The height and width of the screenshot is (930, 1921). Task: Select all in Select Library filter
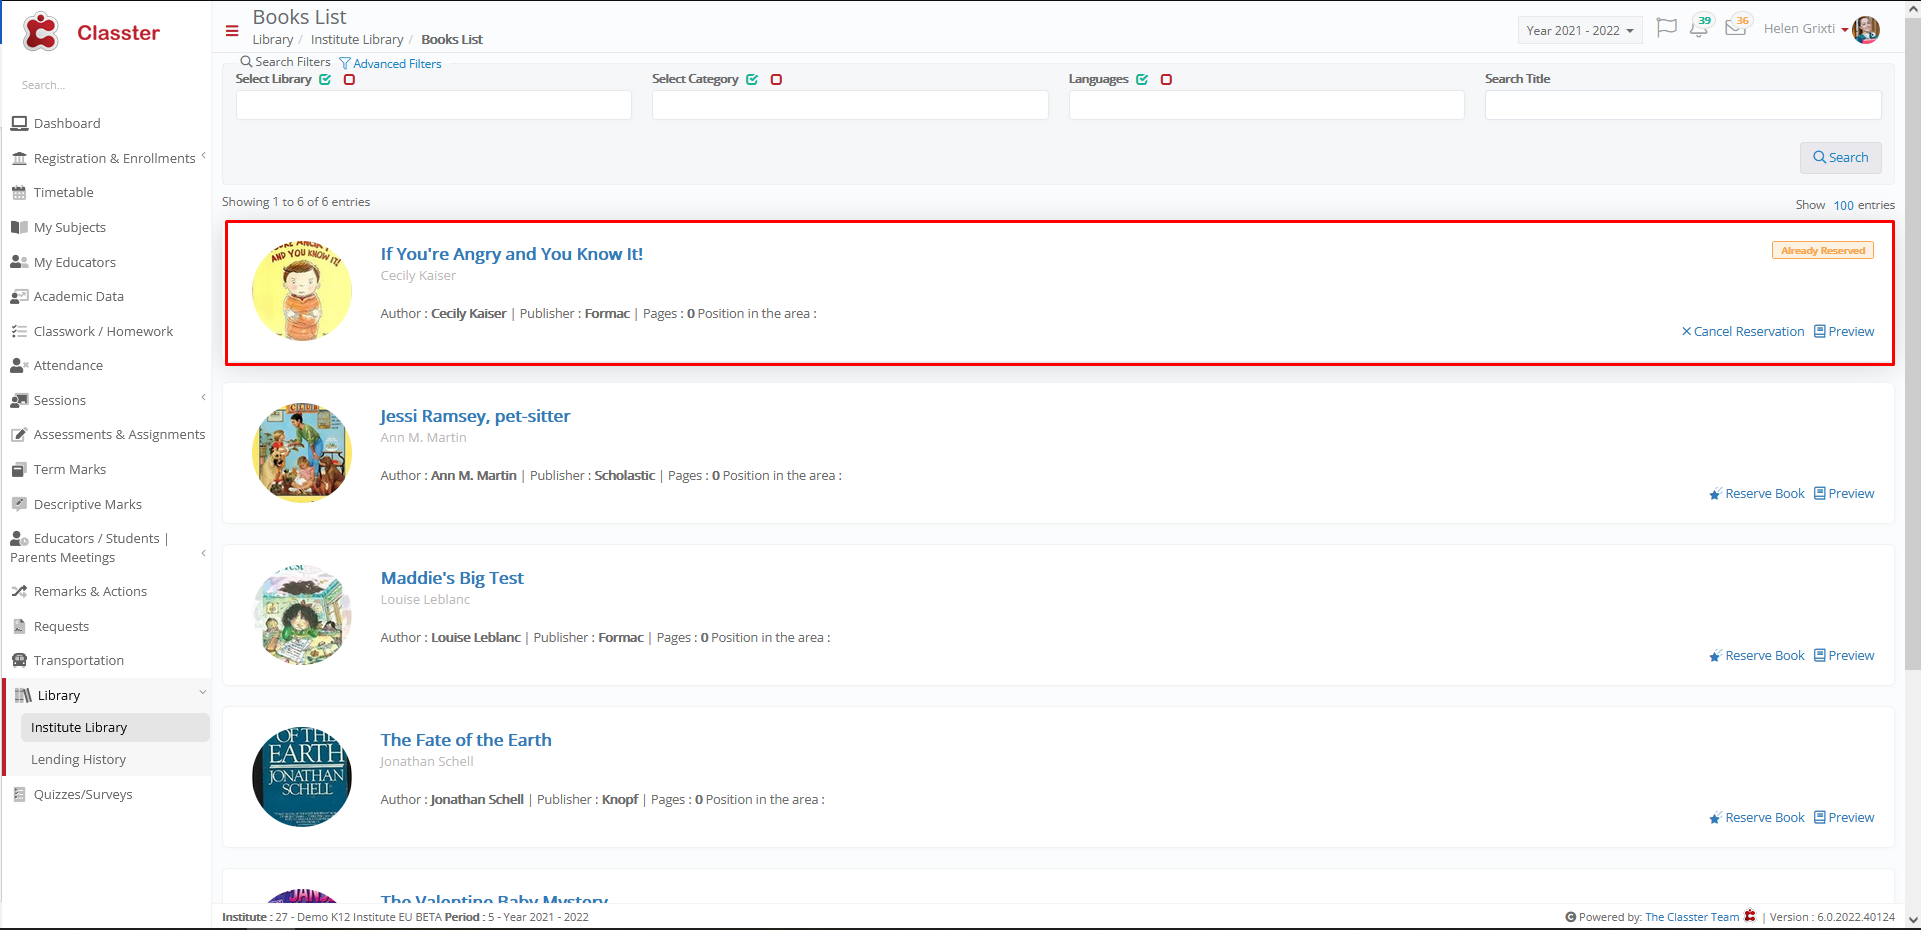point(325,80)
